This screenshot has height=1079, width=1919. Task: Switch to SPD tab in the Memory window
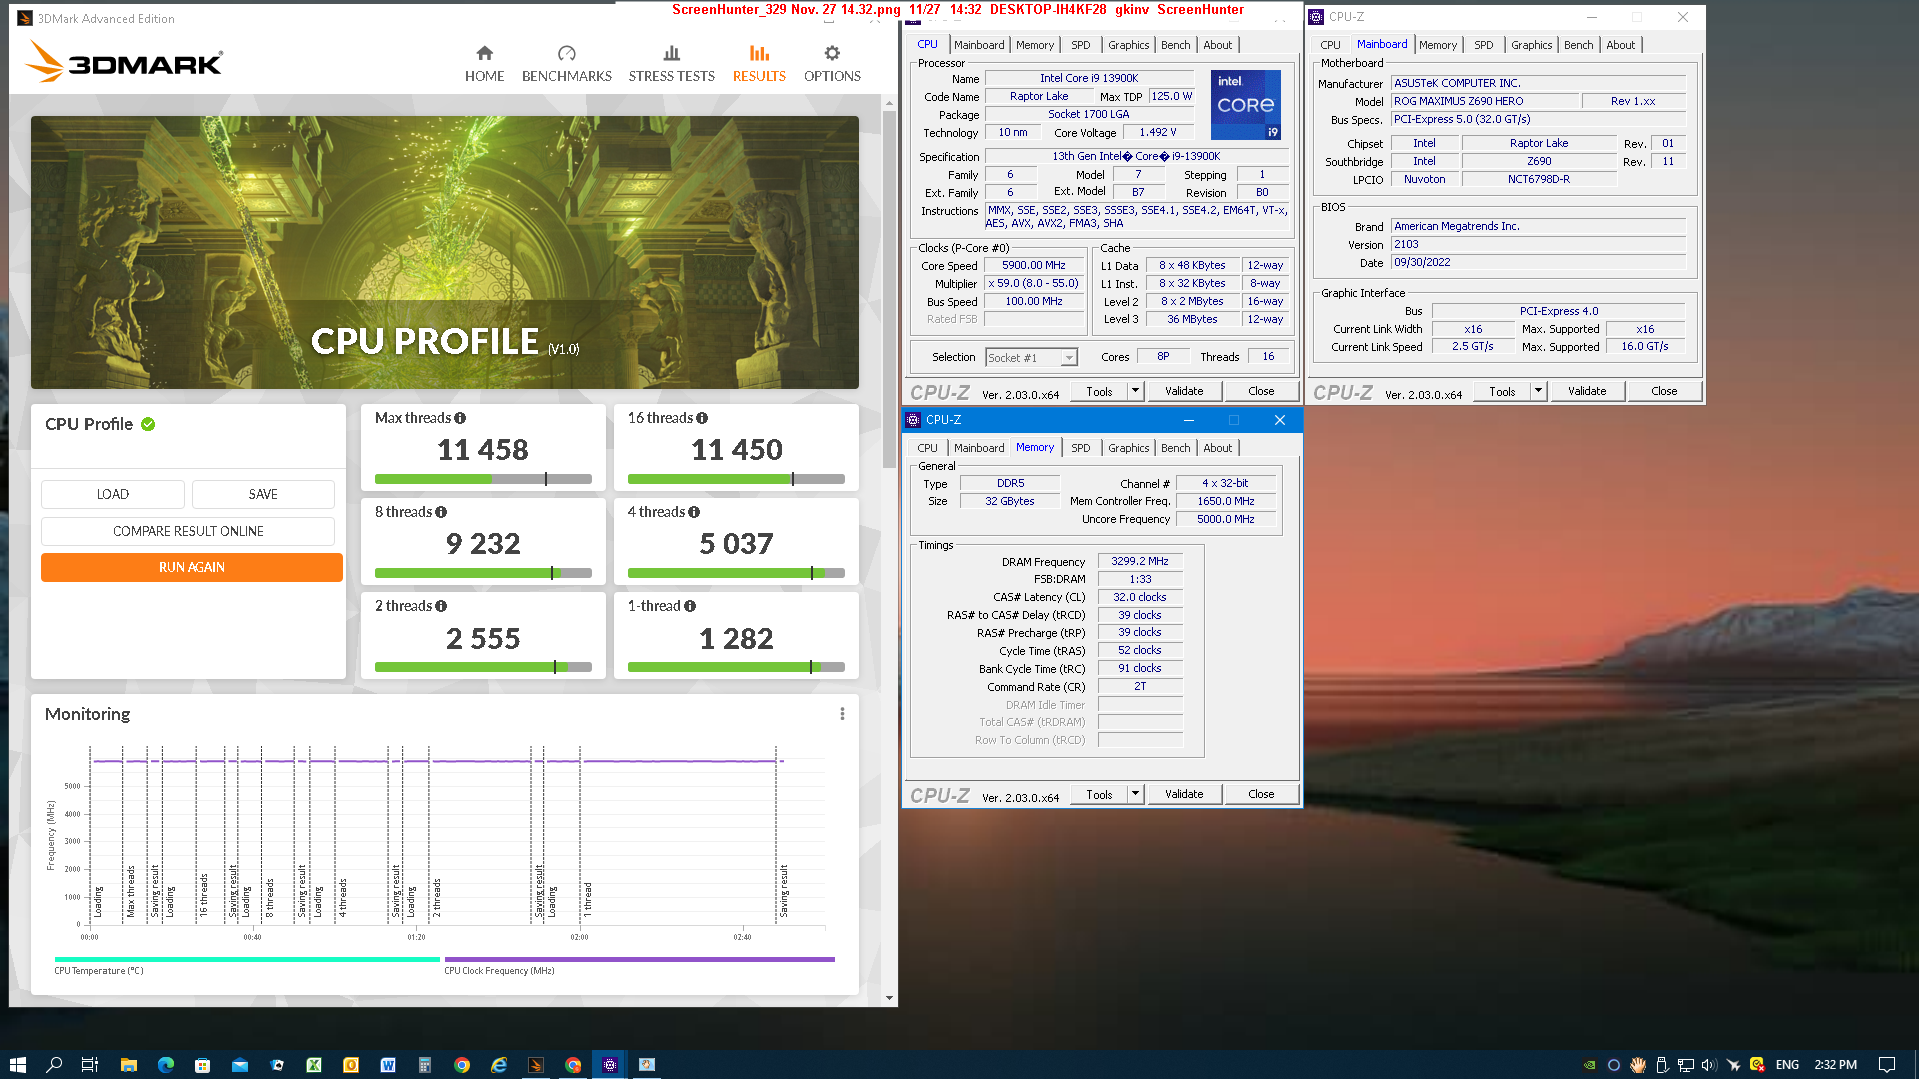pos(1080,448)
